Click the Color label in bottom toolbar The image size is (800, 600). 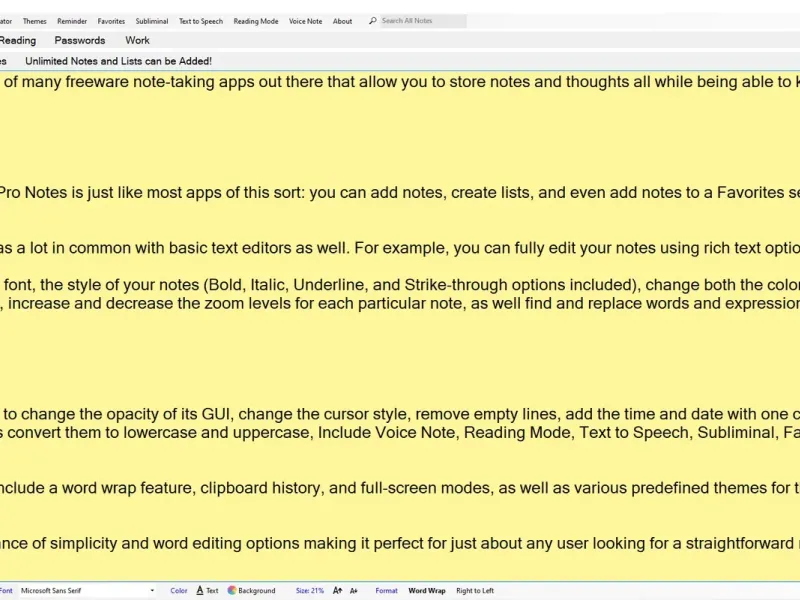coord(179,590)
